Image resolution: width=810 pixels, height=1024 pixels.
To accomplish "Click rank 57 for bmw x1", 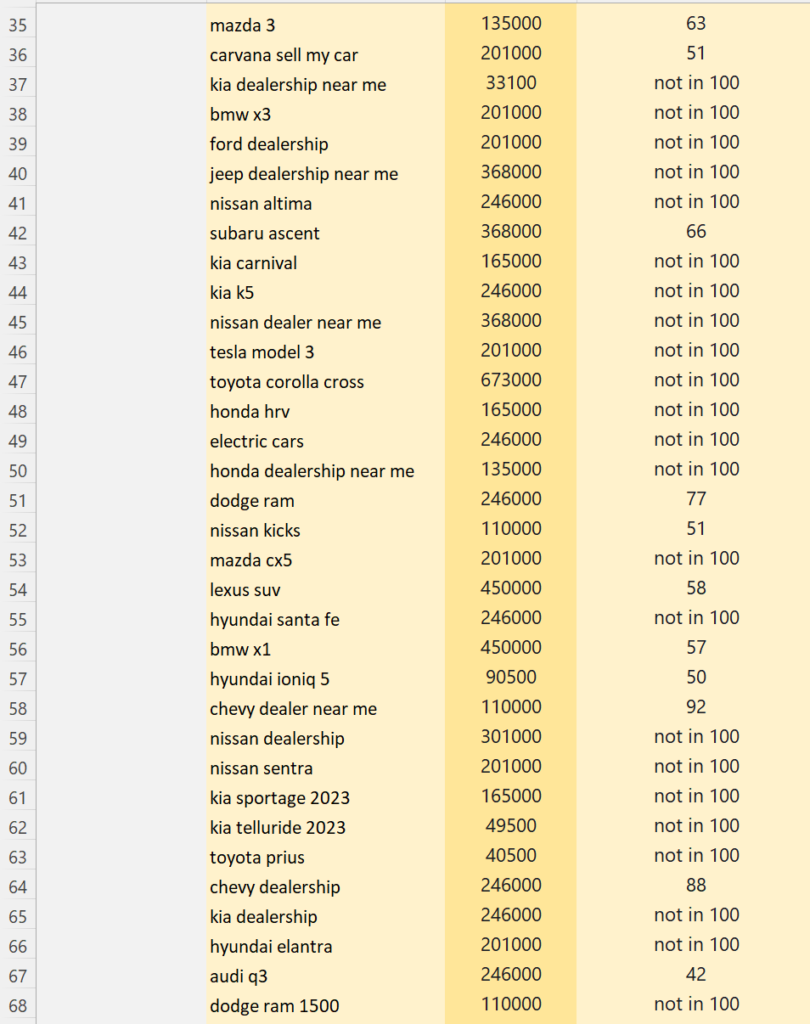I will click(696, 647).
